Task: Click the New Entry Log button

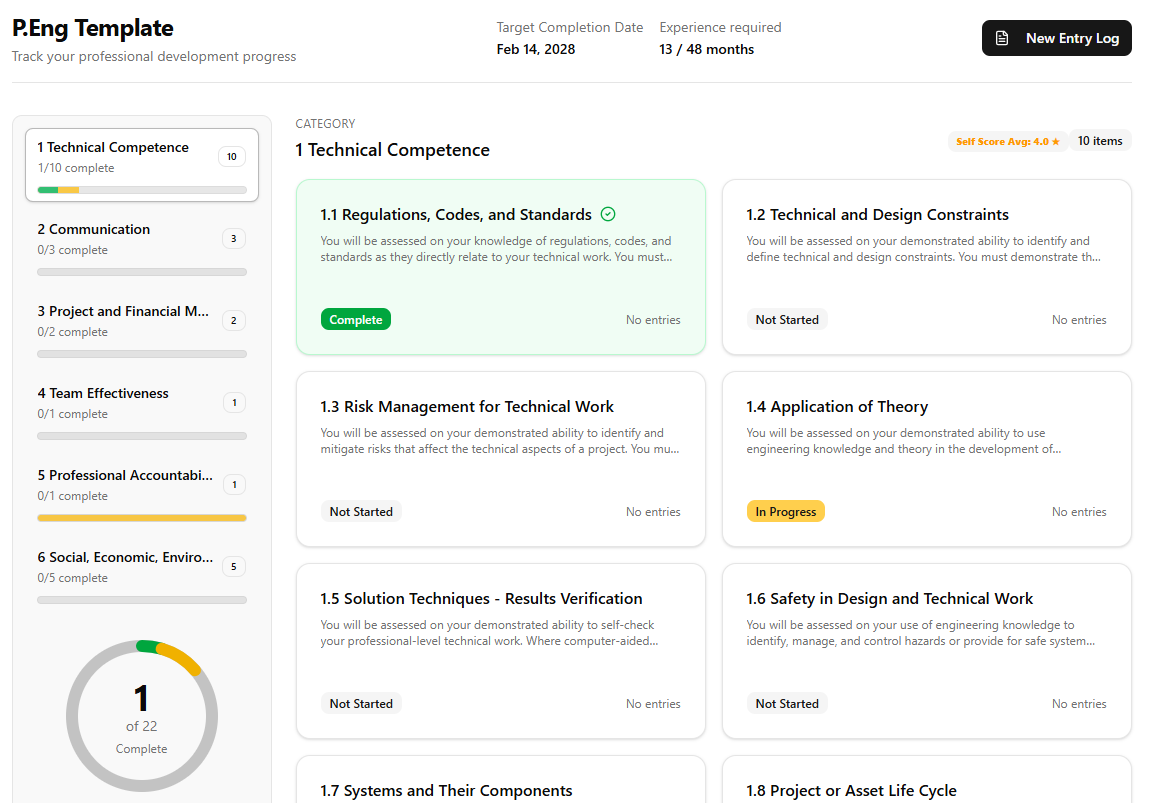Action: click(x=1056, y=37)
